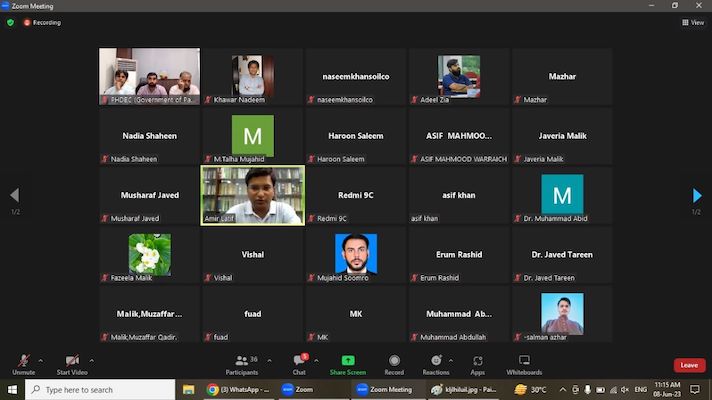The width and height of the screenshot is (712, 400).
Task: Leave the meeting
Action: coord(689,365)
